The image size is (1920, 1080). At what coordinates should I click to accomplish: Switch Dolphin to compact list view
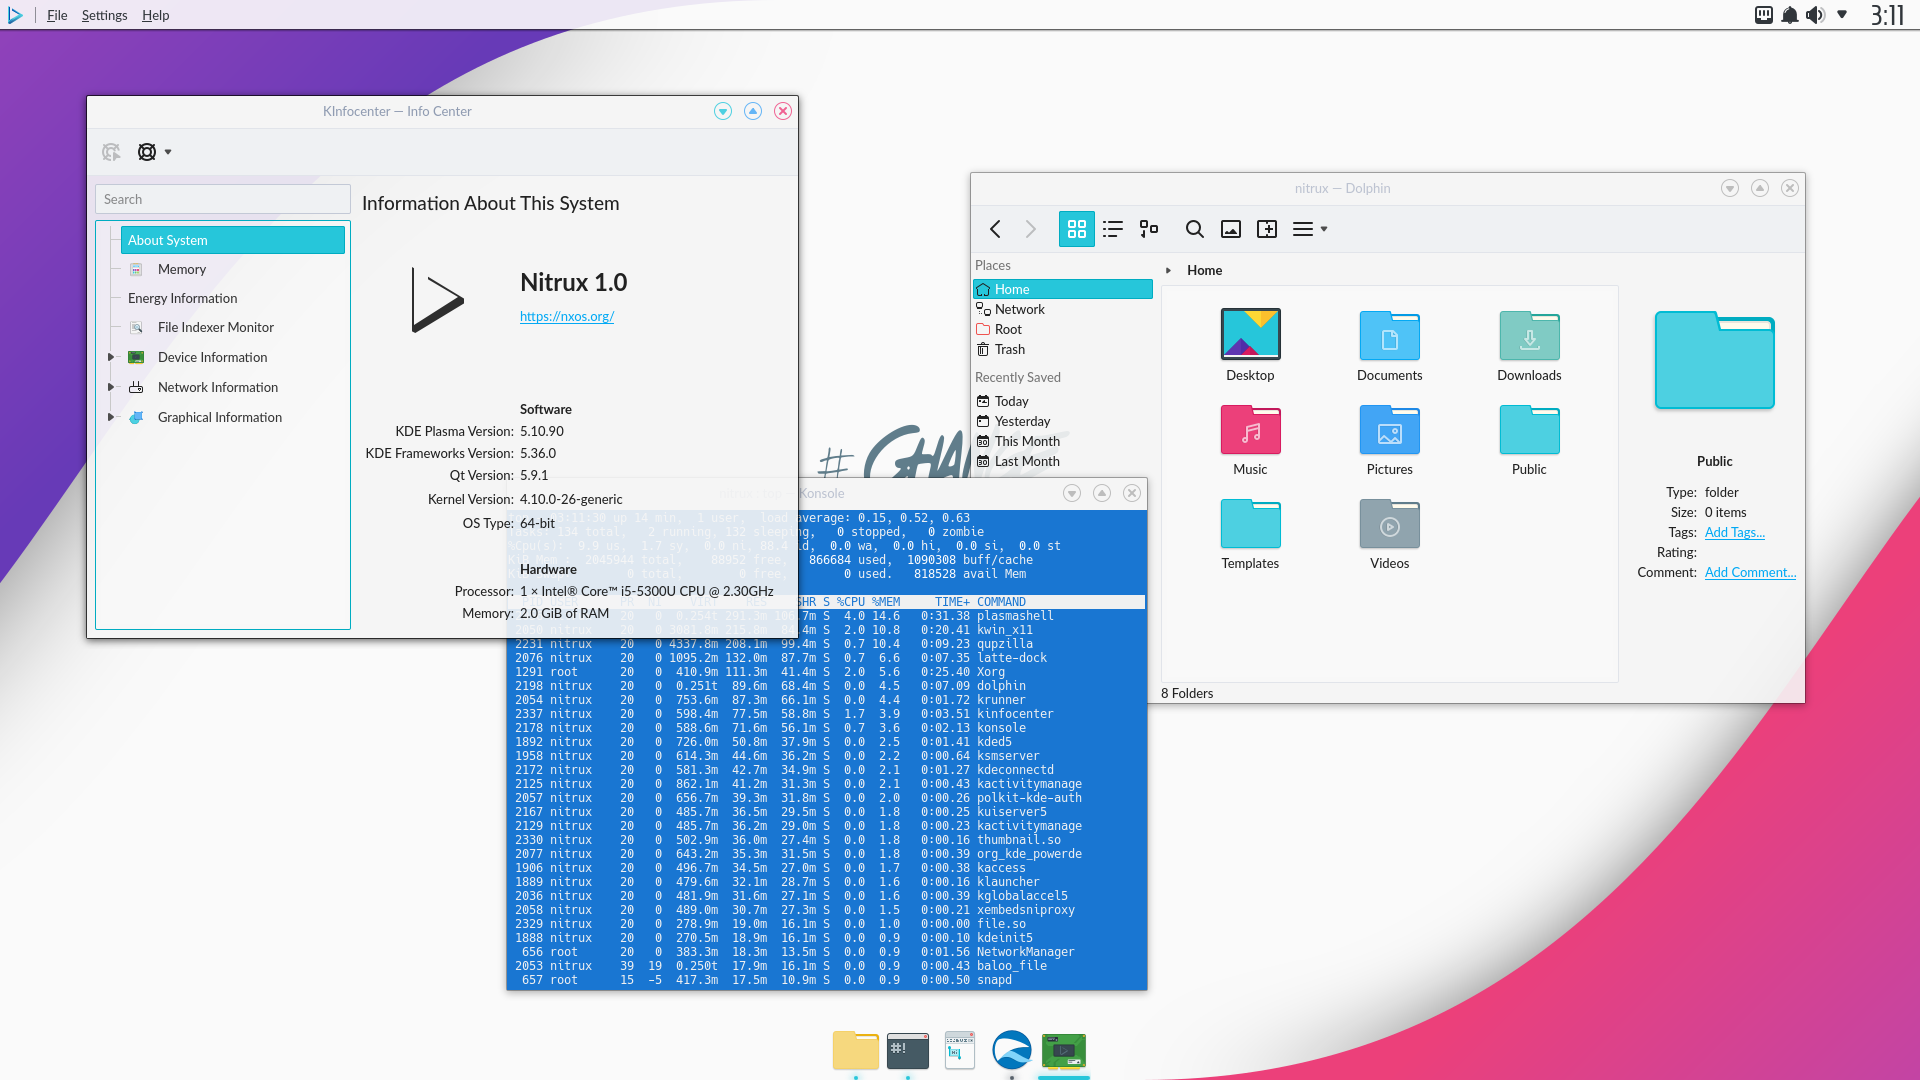pos(1113,229)
